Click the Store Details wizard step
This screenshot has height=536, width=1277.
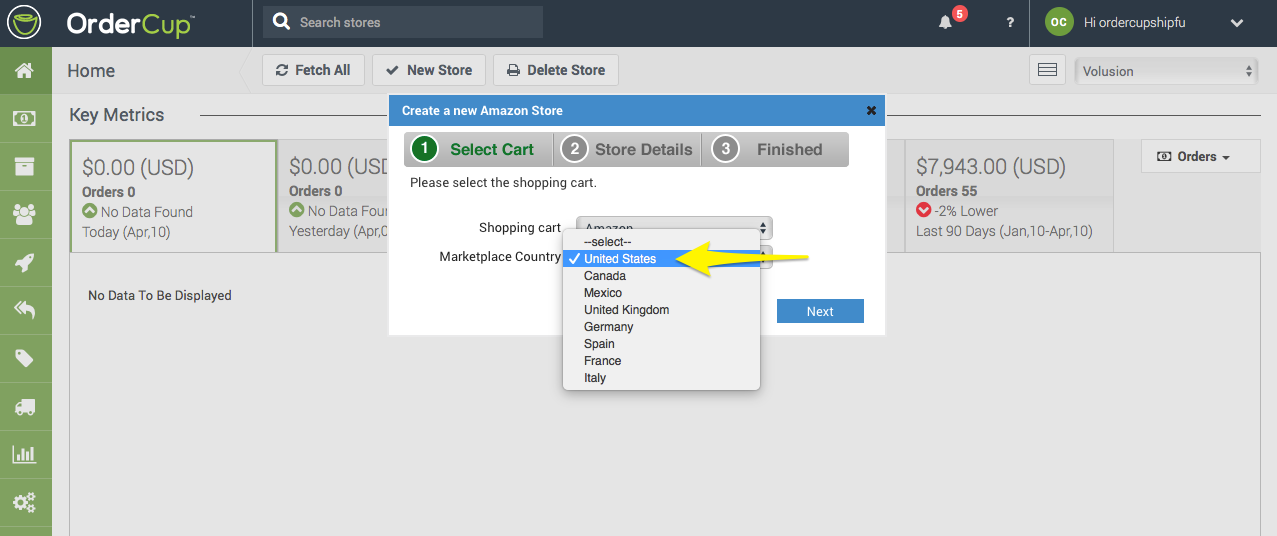coord(628,149)
